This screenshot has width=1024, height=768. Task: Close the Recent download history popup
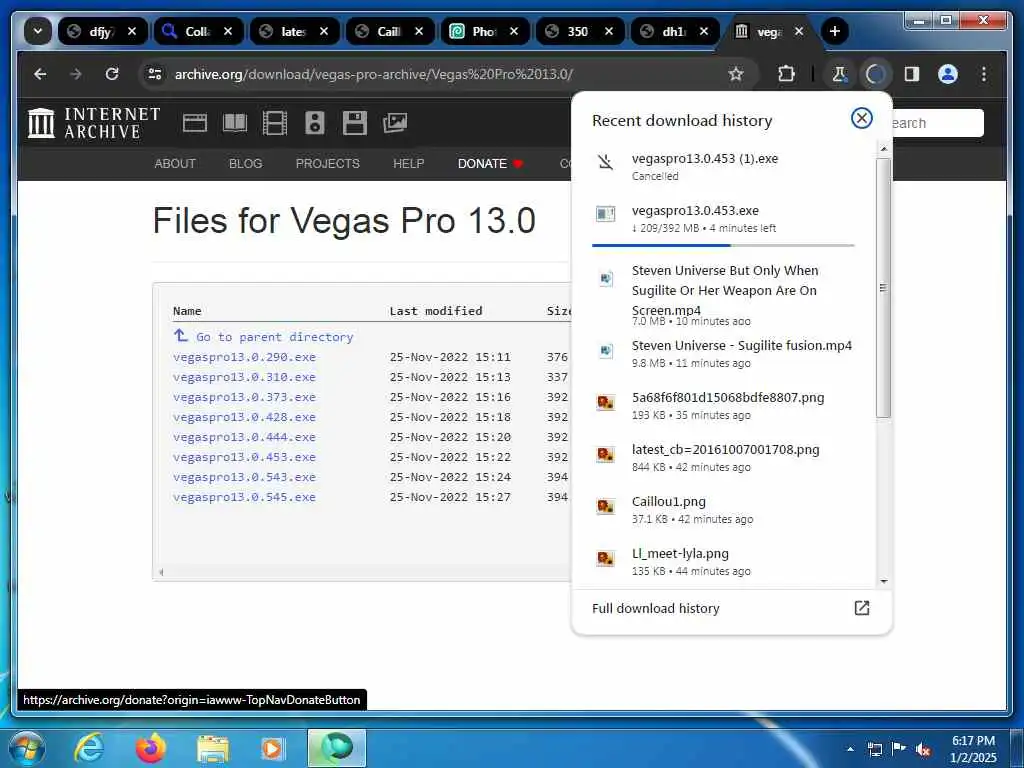click(x=861, y=118)
